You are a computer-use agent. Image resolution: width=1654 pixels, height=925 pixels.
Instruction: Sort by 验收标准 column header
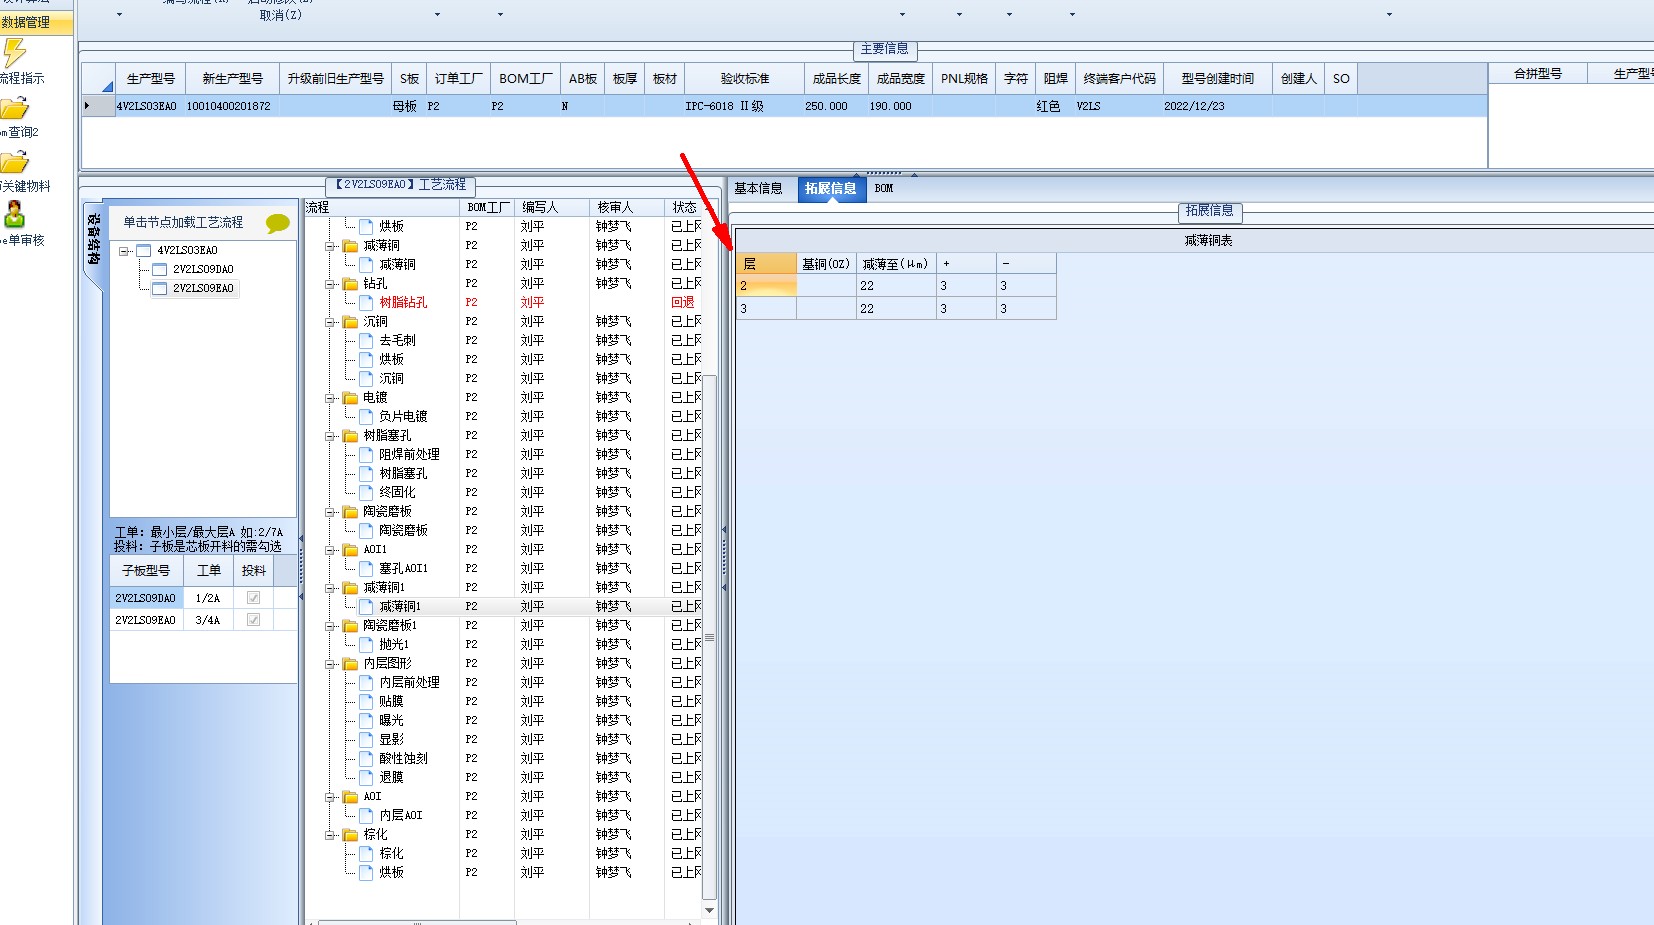(745, 78)
